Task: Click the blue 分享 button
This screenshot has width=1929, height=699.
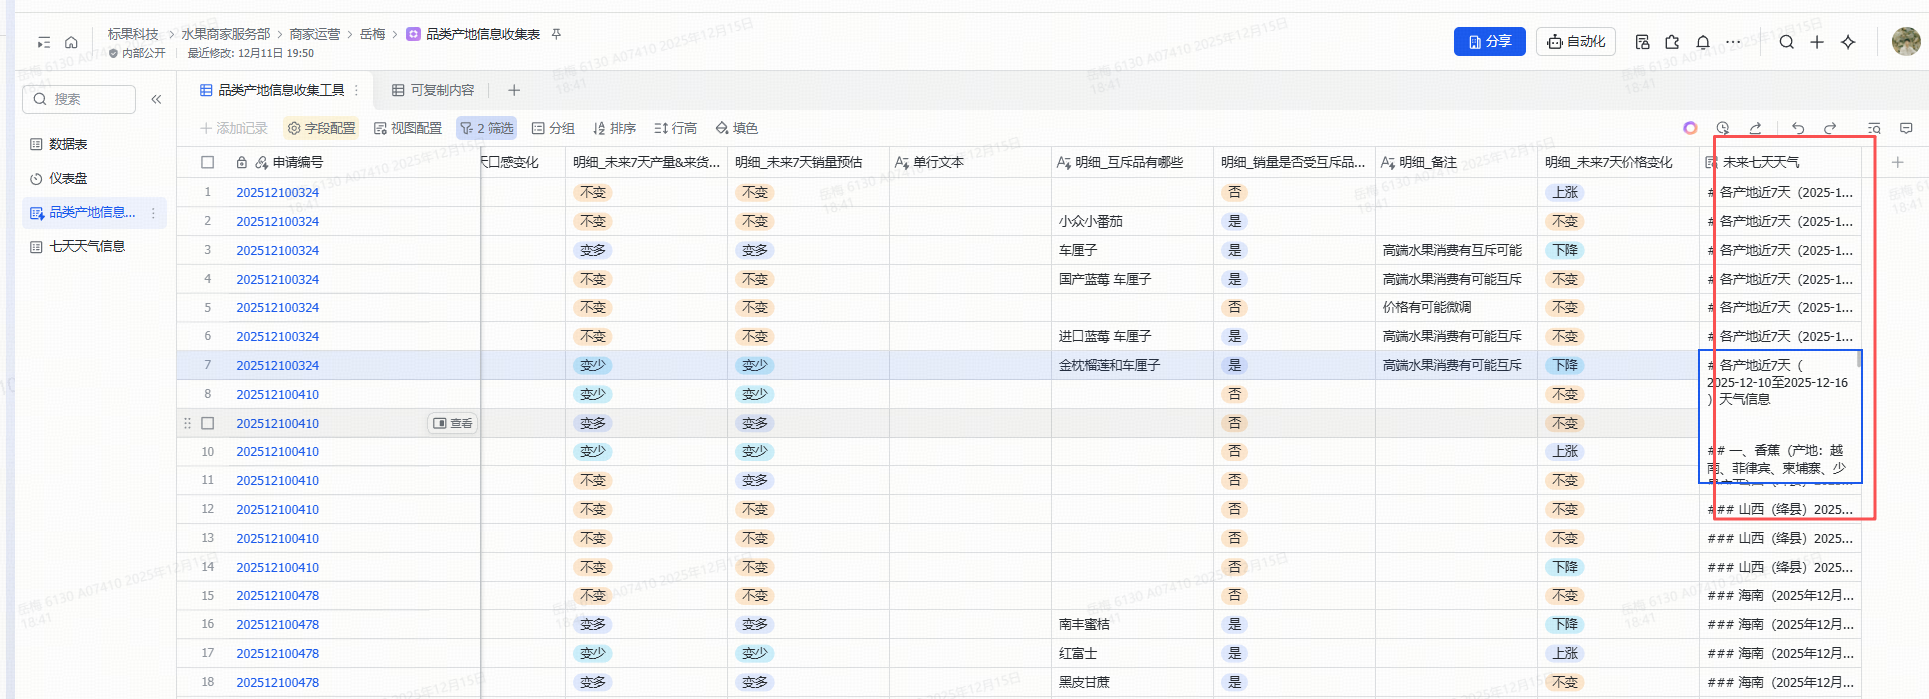Action: coord(1489,42)
